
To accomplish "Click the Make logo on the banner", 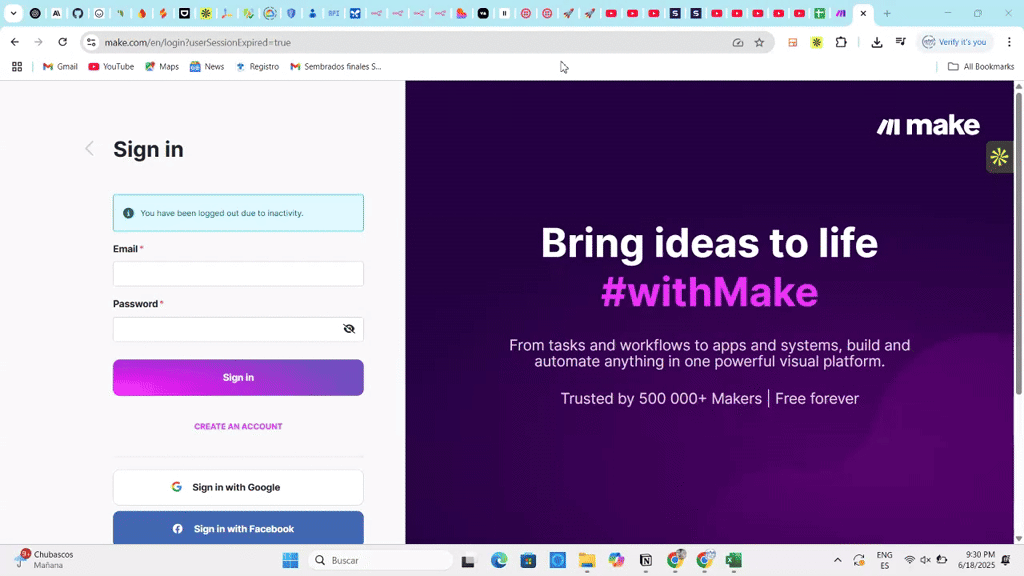I will (928, 125).
